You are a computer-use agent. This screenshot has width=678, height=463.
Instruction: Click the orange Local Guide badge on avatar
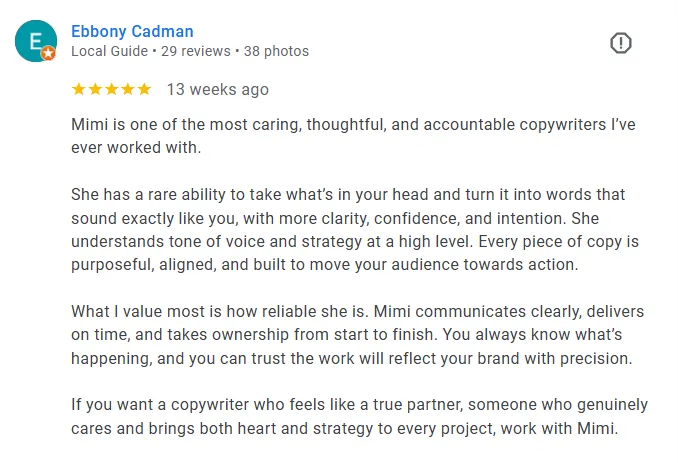click(x=48, y=53)
